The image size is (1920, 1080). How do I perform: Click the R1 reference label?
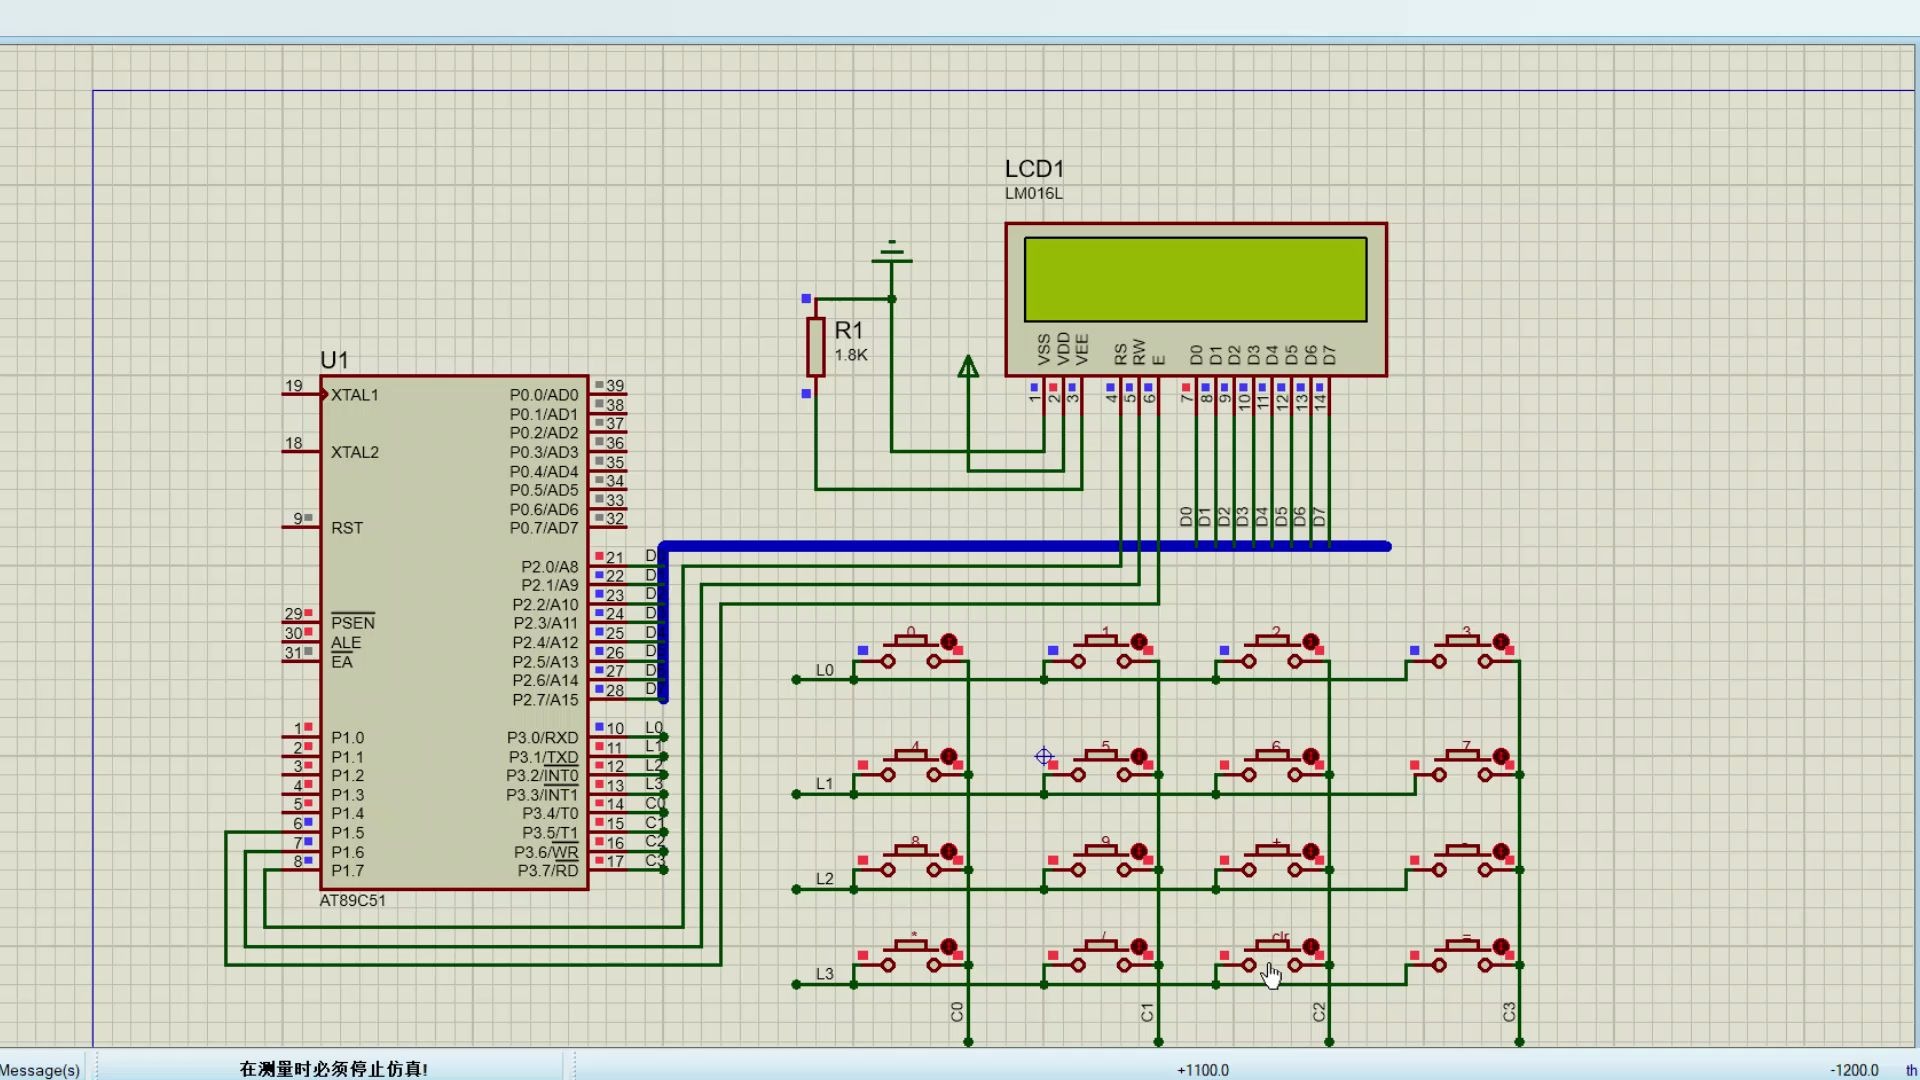[848, 330]
